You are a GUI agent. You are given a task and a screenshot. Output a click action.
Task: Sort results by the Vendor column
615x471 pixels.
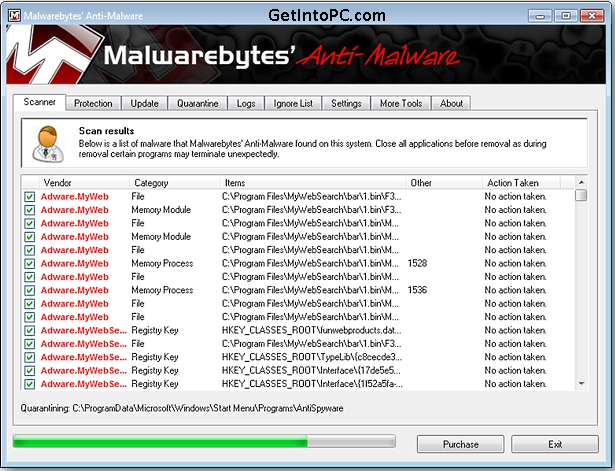[x=84, y=183]
